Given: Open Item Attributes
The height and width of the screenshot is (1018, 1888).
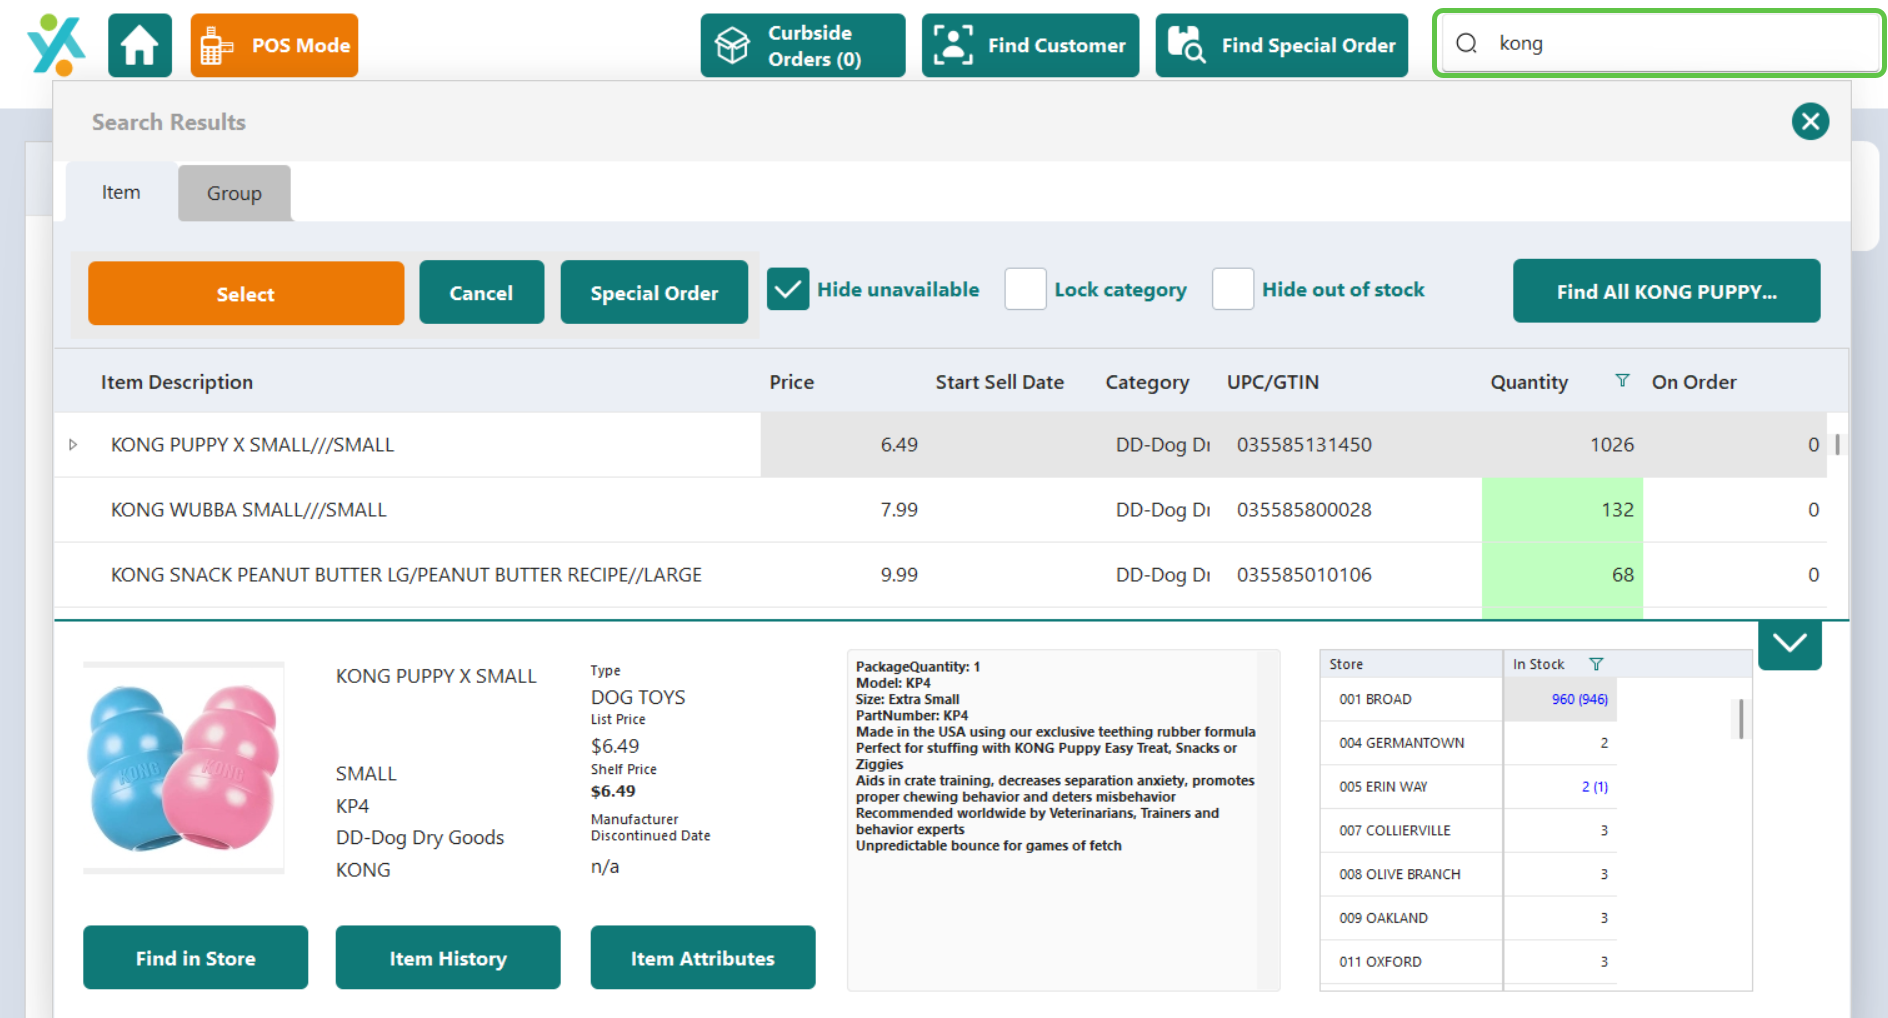Looking at the screenshot, I should pyautogui.click(x=703, y=958).
